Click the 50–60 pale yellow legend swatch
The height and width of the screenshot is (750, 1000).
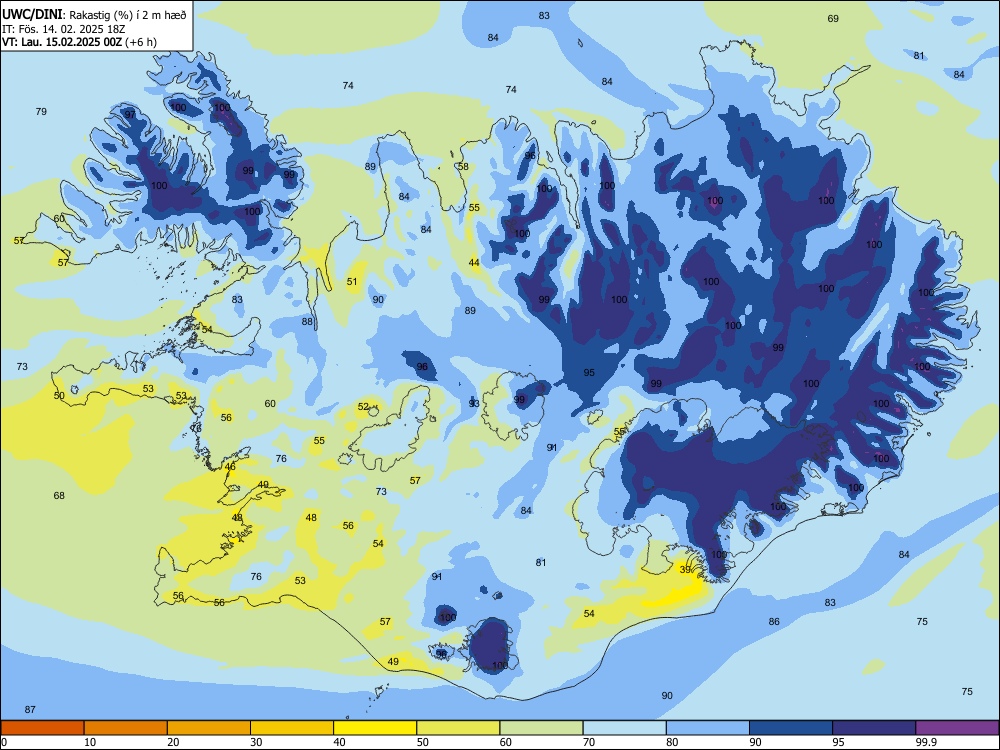coord(458,728)
